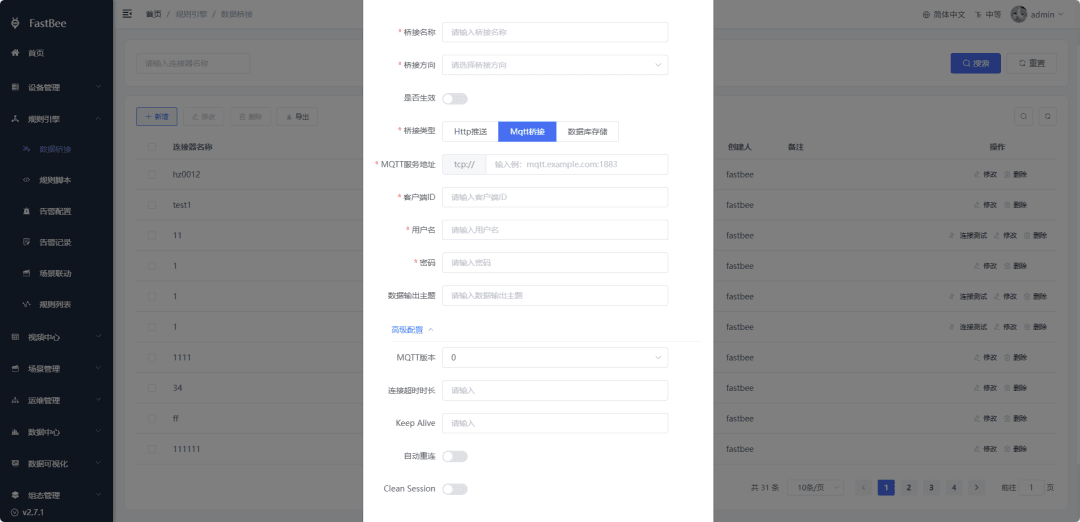1080x522 pixels.
Task: Click the 告警记录 icon in sidebar
Action: 26,242
